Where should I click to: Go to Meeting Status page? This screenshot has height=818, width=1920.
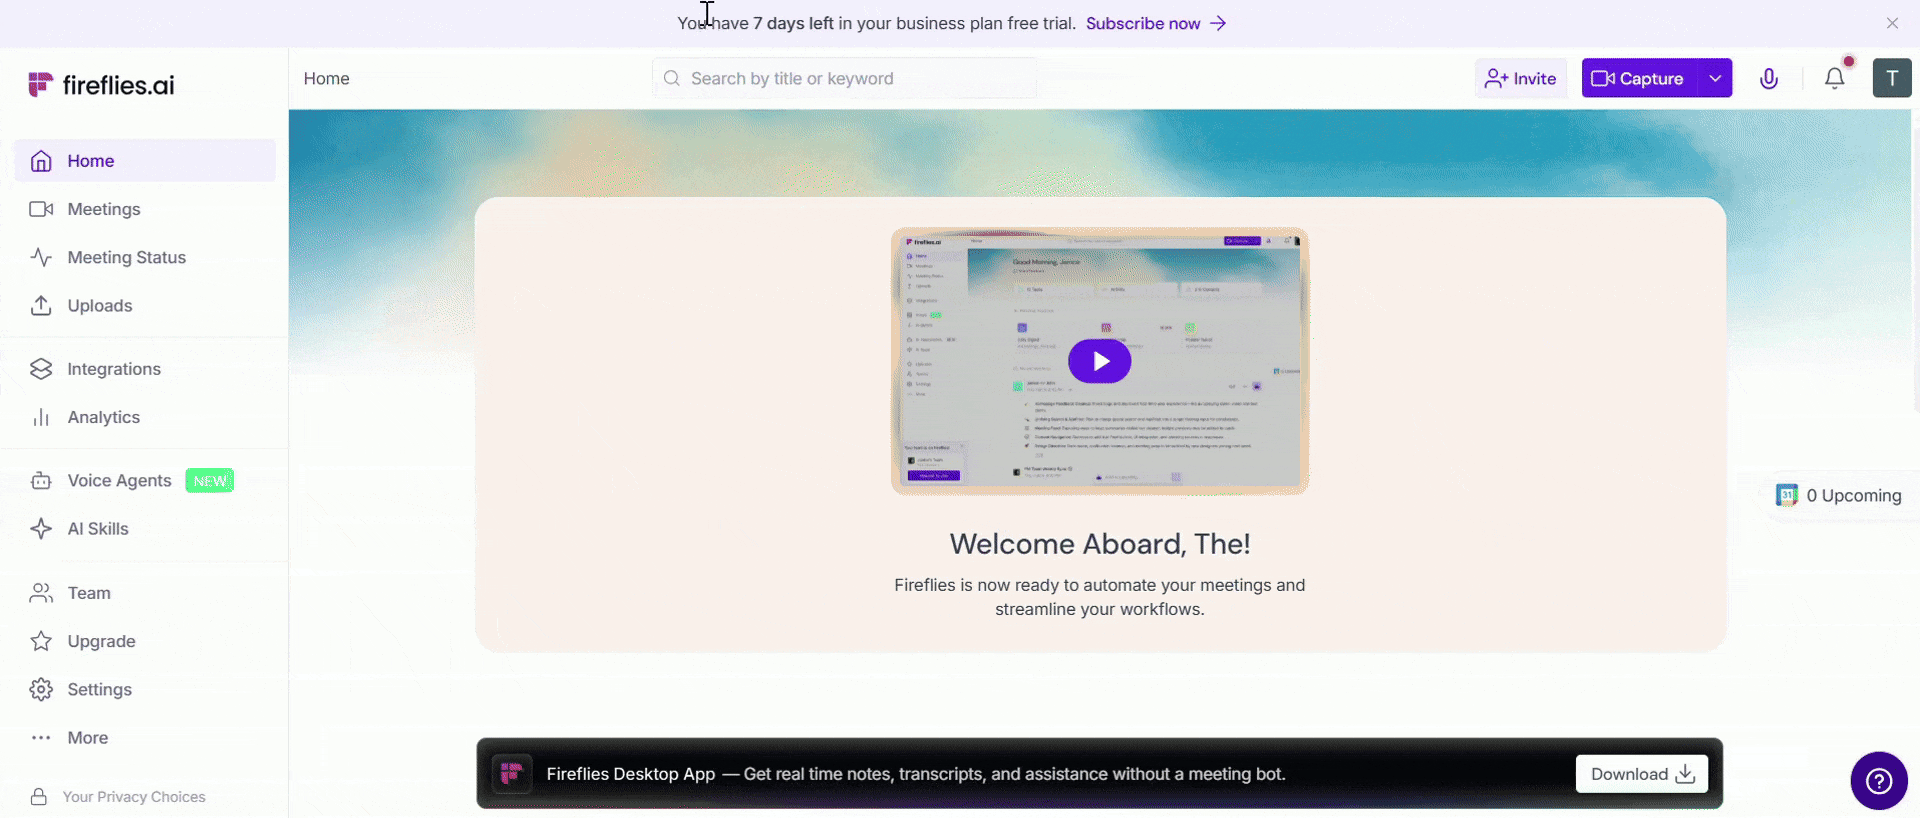[145, 257]
